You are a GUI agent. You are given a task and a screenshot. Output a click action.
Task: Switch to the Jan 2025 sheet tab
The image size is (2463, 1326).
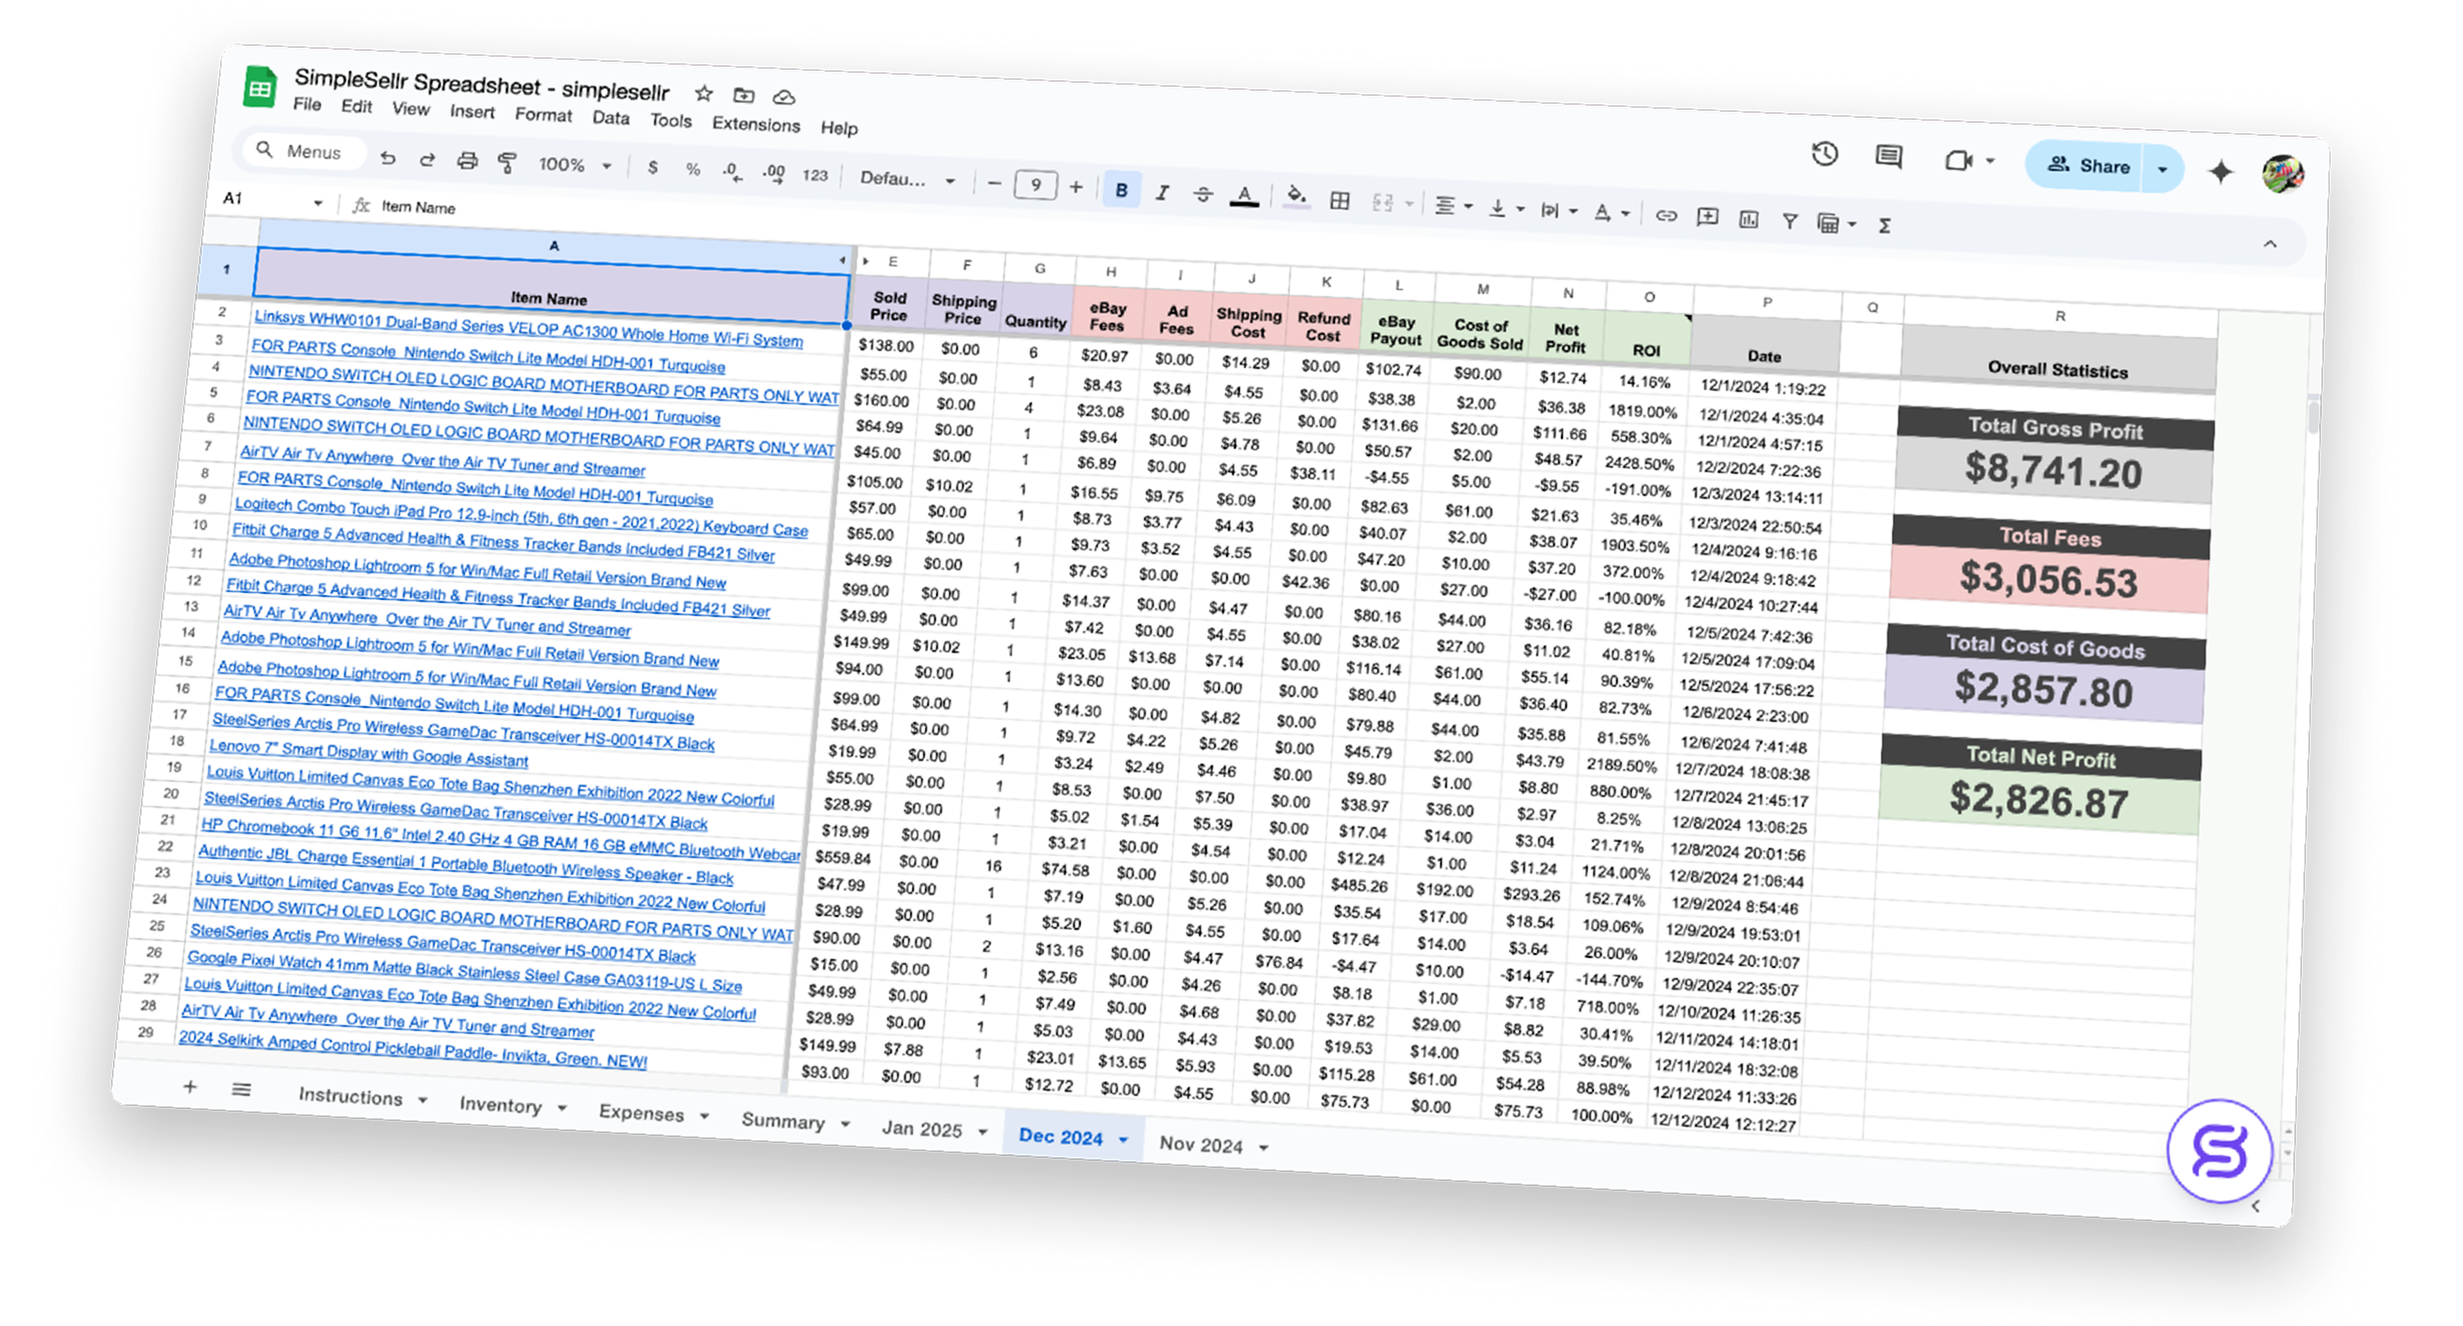click(x=921, y=1128)
